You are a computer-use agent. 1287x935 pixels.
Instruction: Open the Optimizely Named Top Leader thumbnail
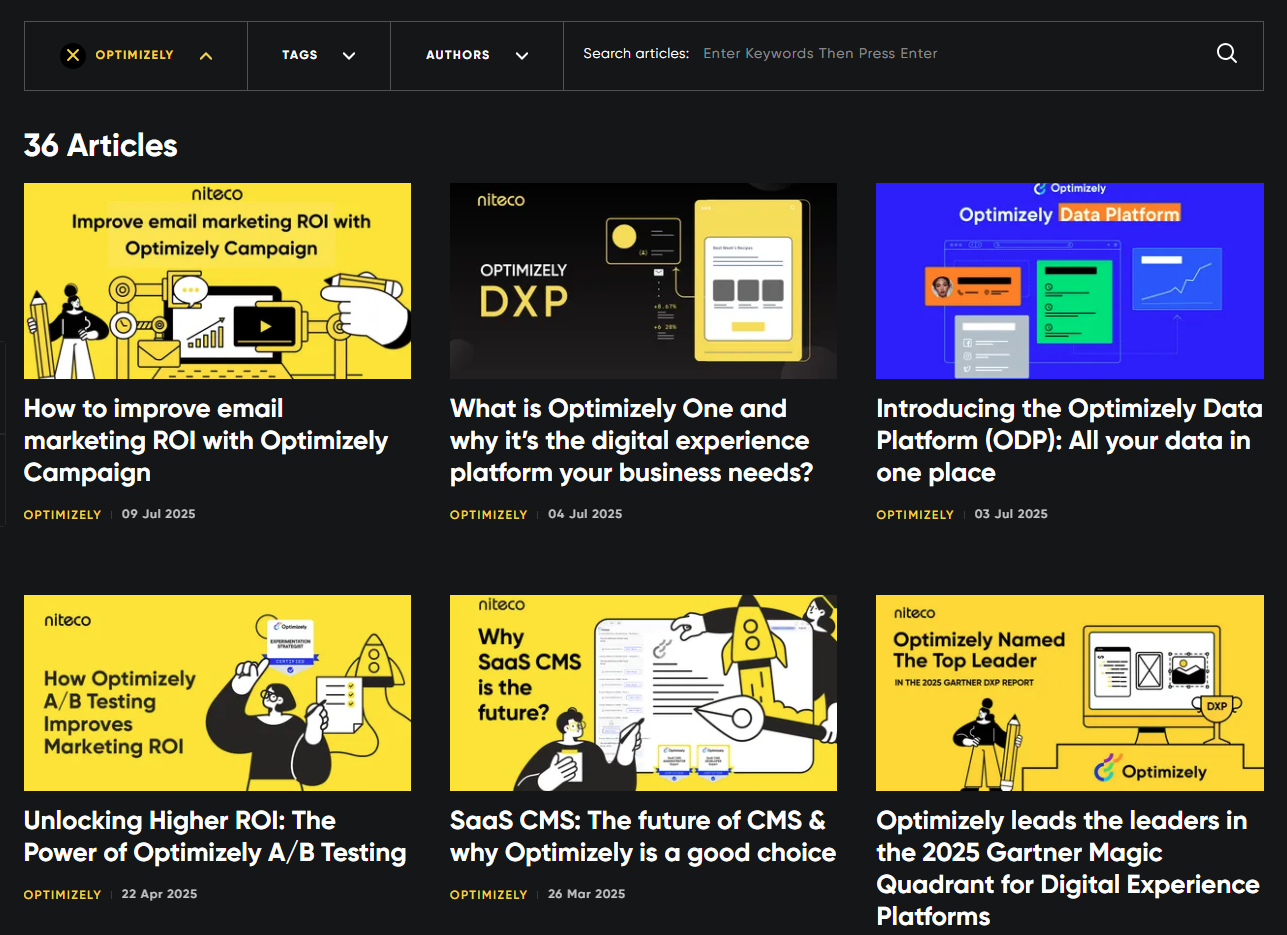click(1069, 693)
